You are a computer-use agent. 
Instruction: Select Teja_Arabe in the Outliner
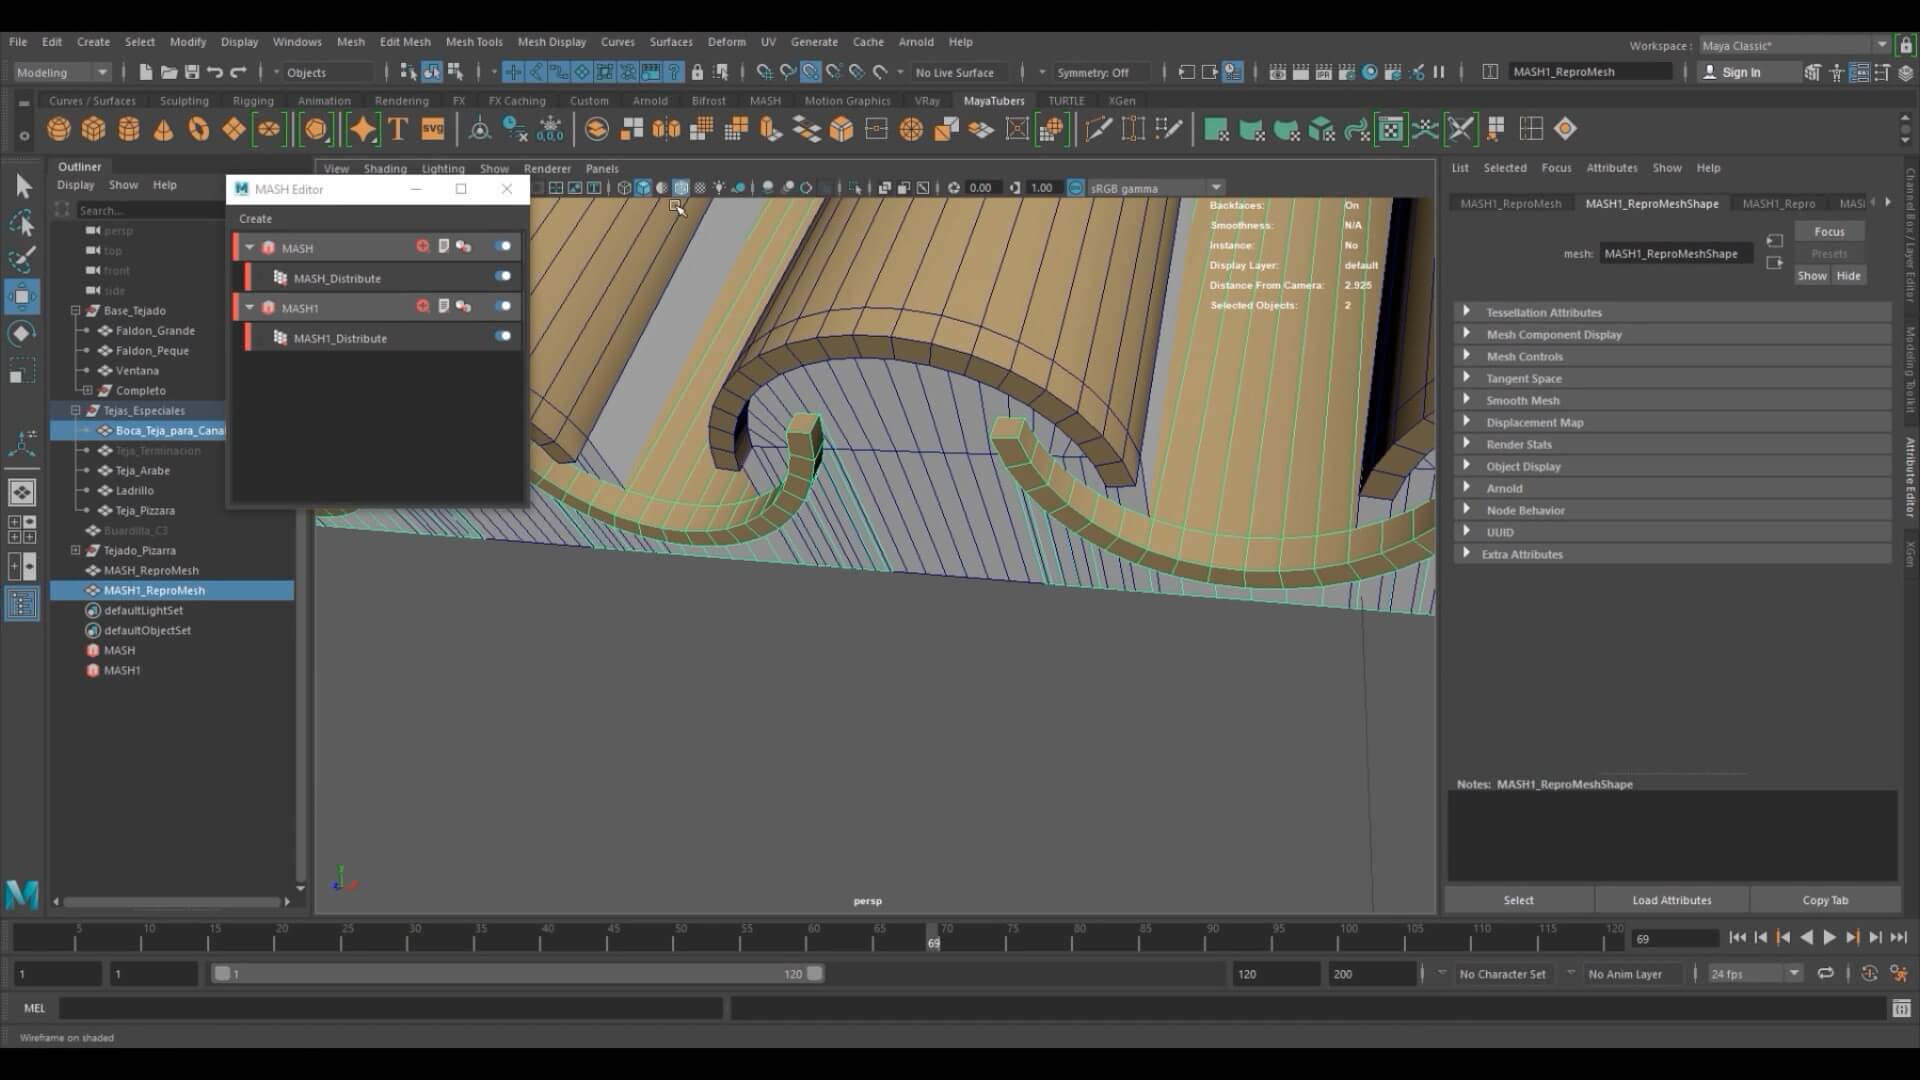[x=142, y=470]
